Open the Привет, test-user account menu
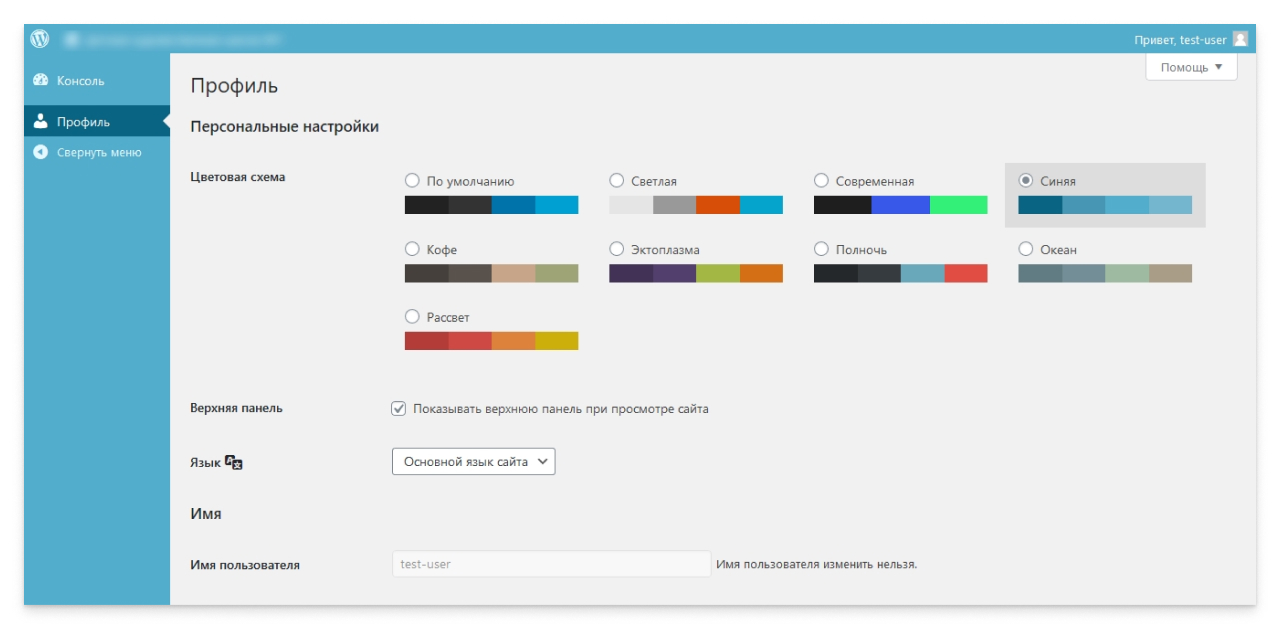Viewport: 1280px width, 628px height. [x=1180, y=40]
